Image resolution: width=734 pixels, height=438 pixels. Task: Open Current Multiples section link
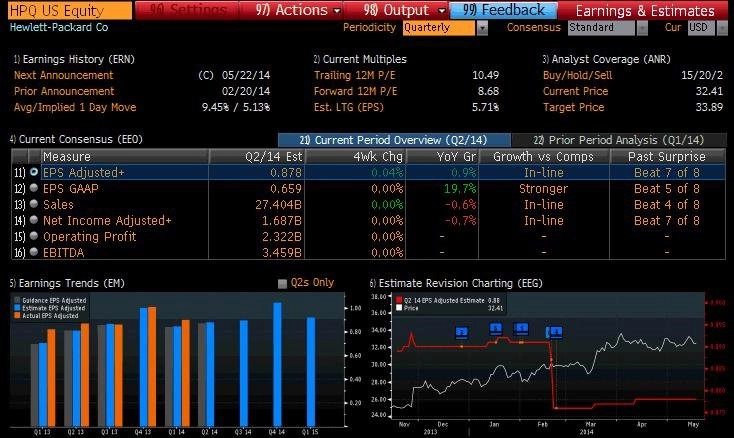(x=360, y=59)
